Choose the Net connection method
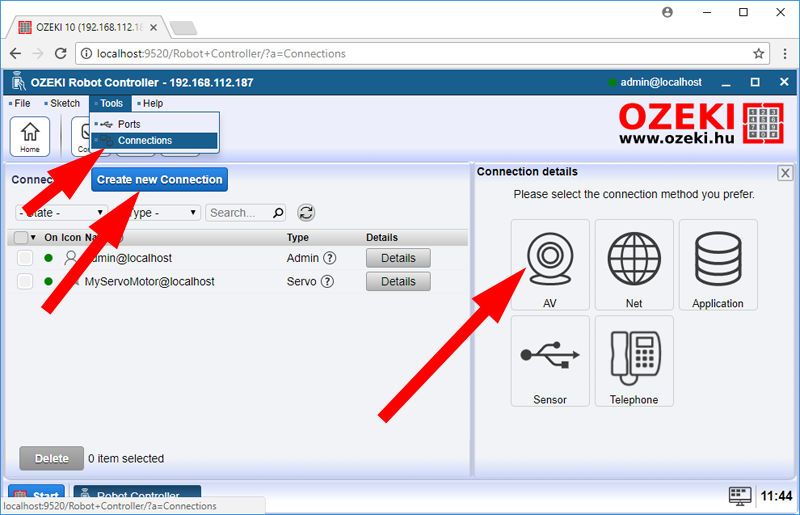Screen dimensions: 800x515 pos(634,264)
